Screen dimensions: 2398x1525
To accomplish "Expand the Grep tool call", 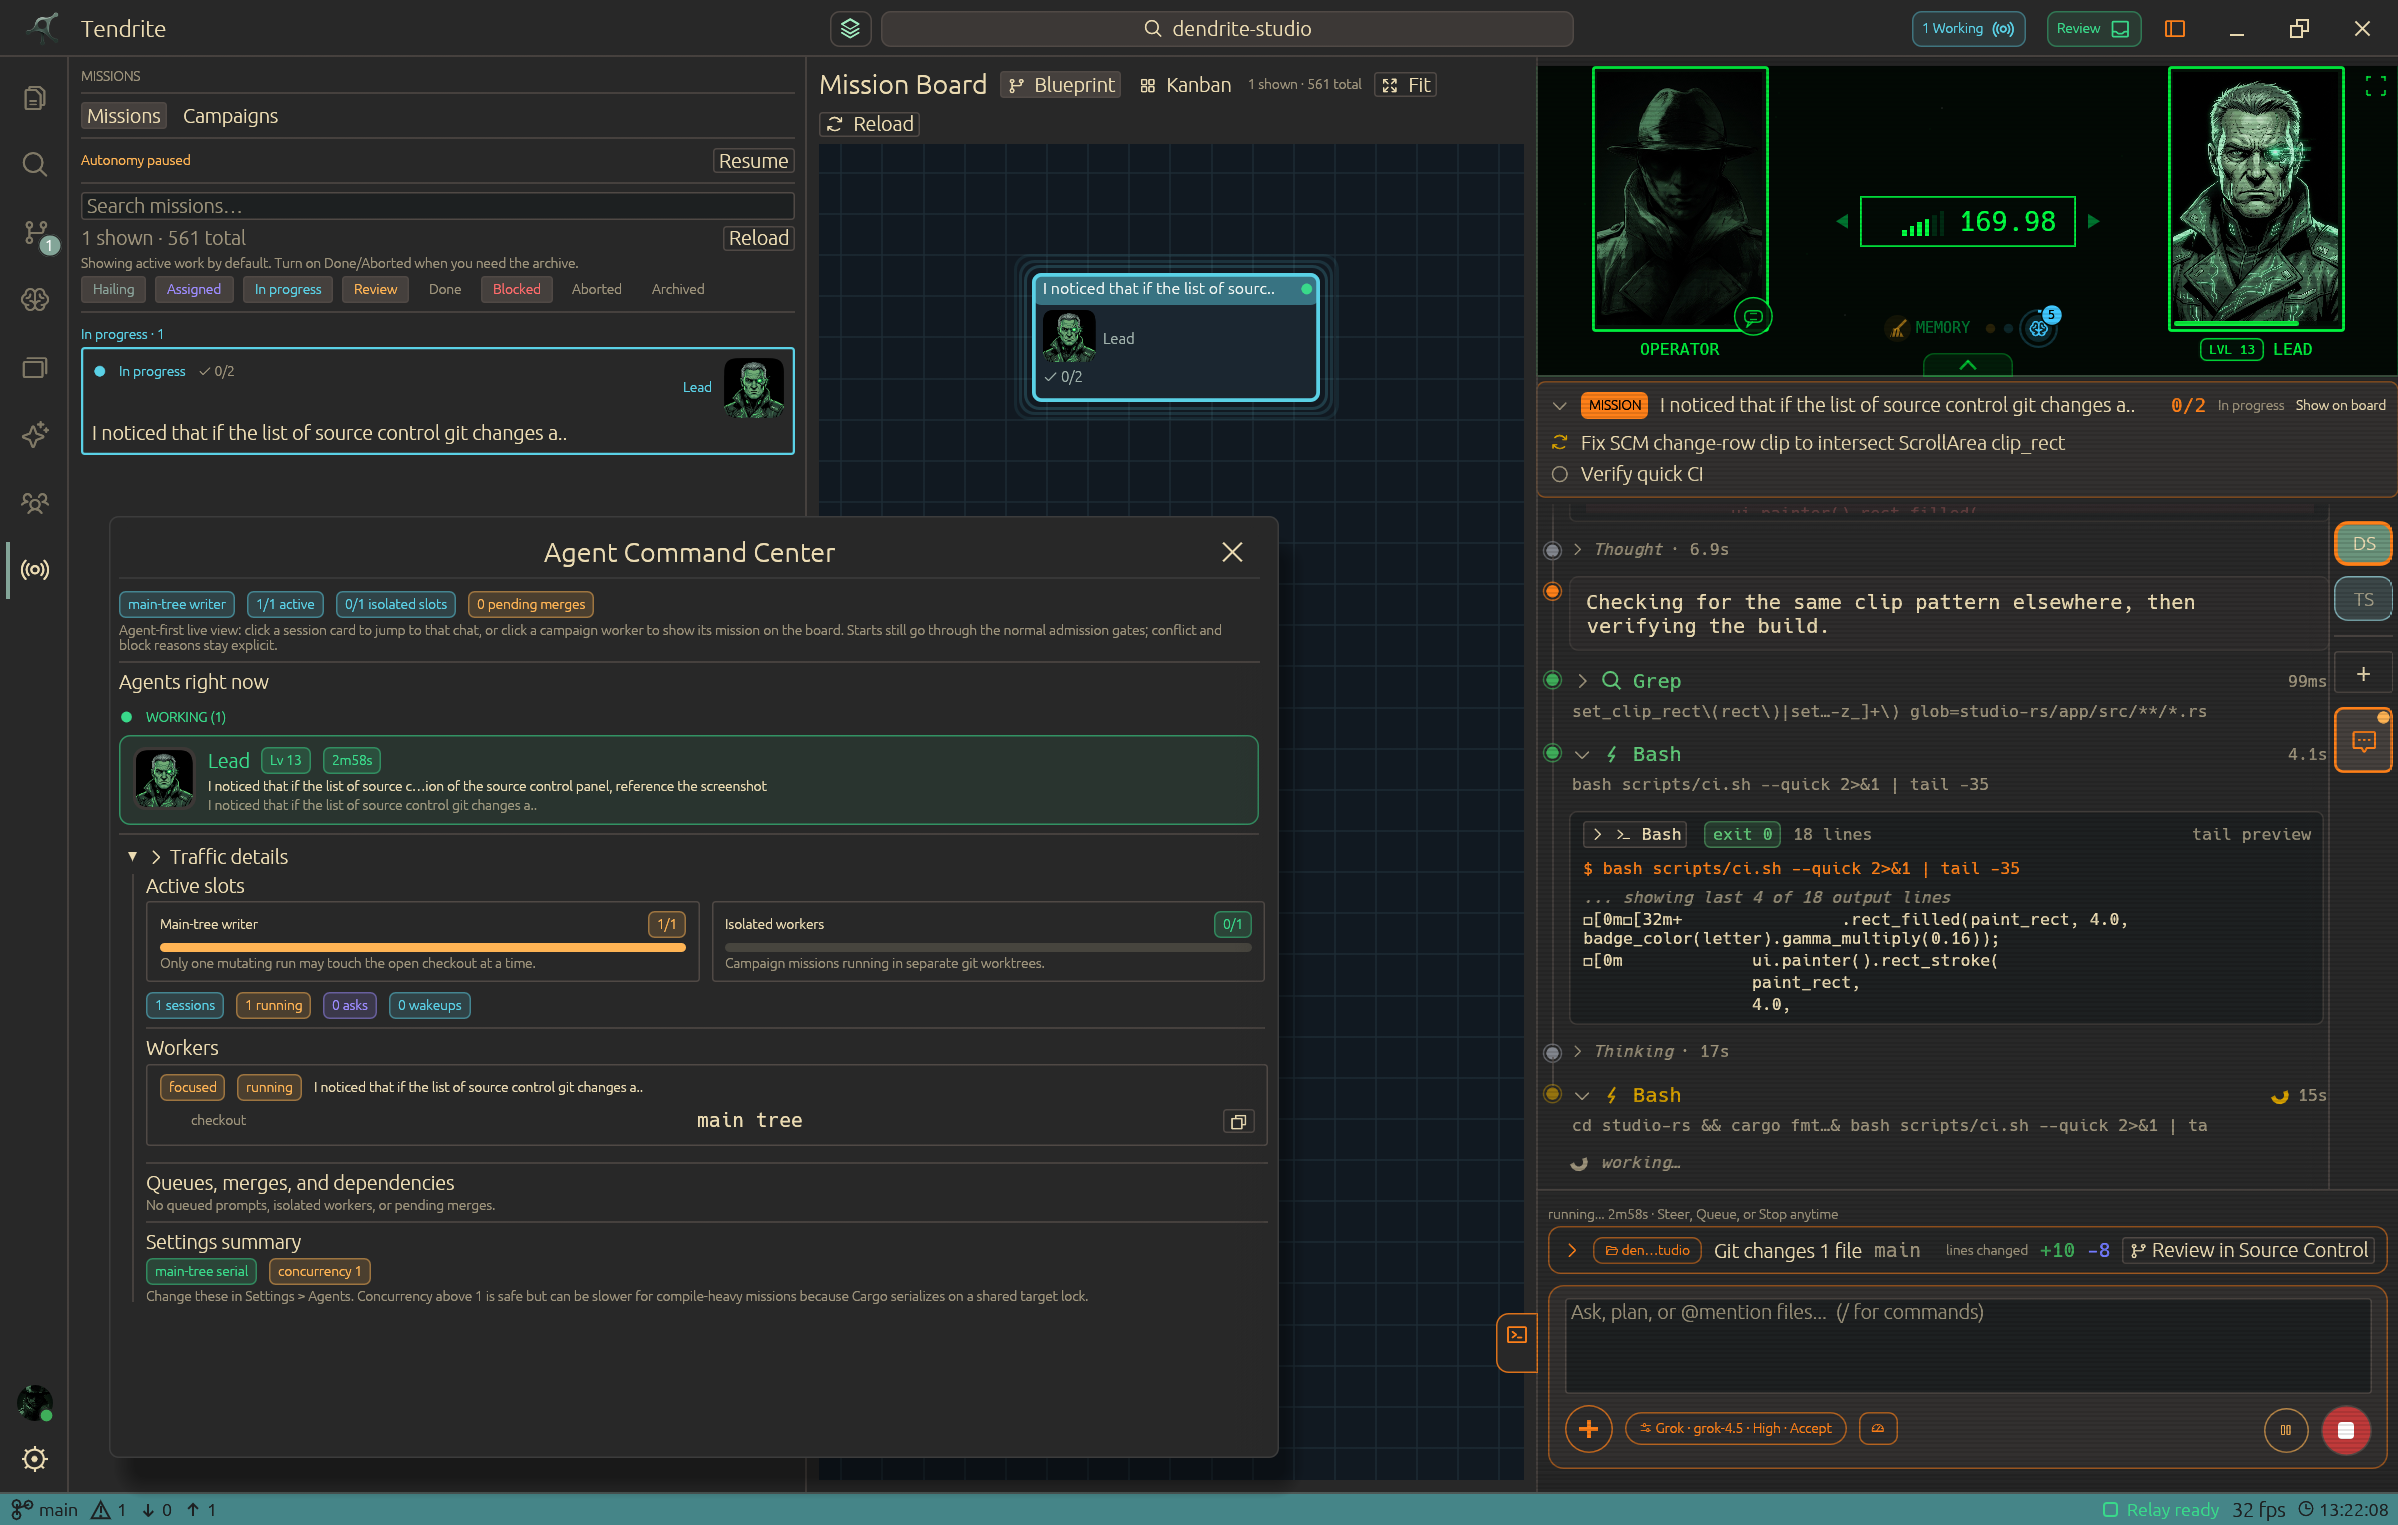I will 1582,681.
